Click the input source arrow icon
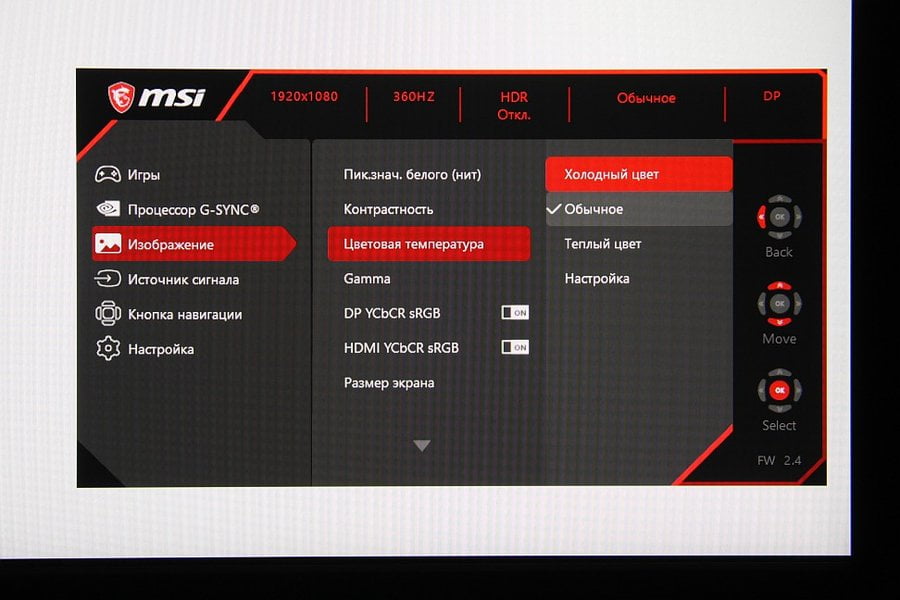The image size is (900, 600). [x=107, y=279]
